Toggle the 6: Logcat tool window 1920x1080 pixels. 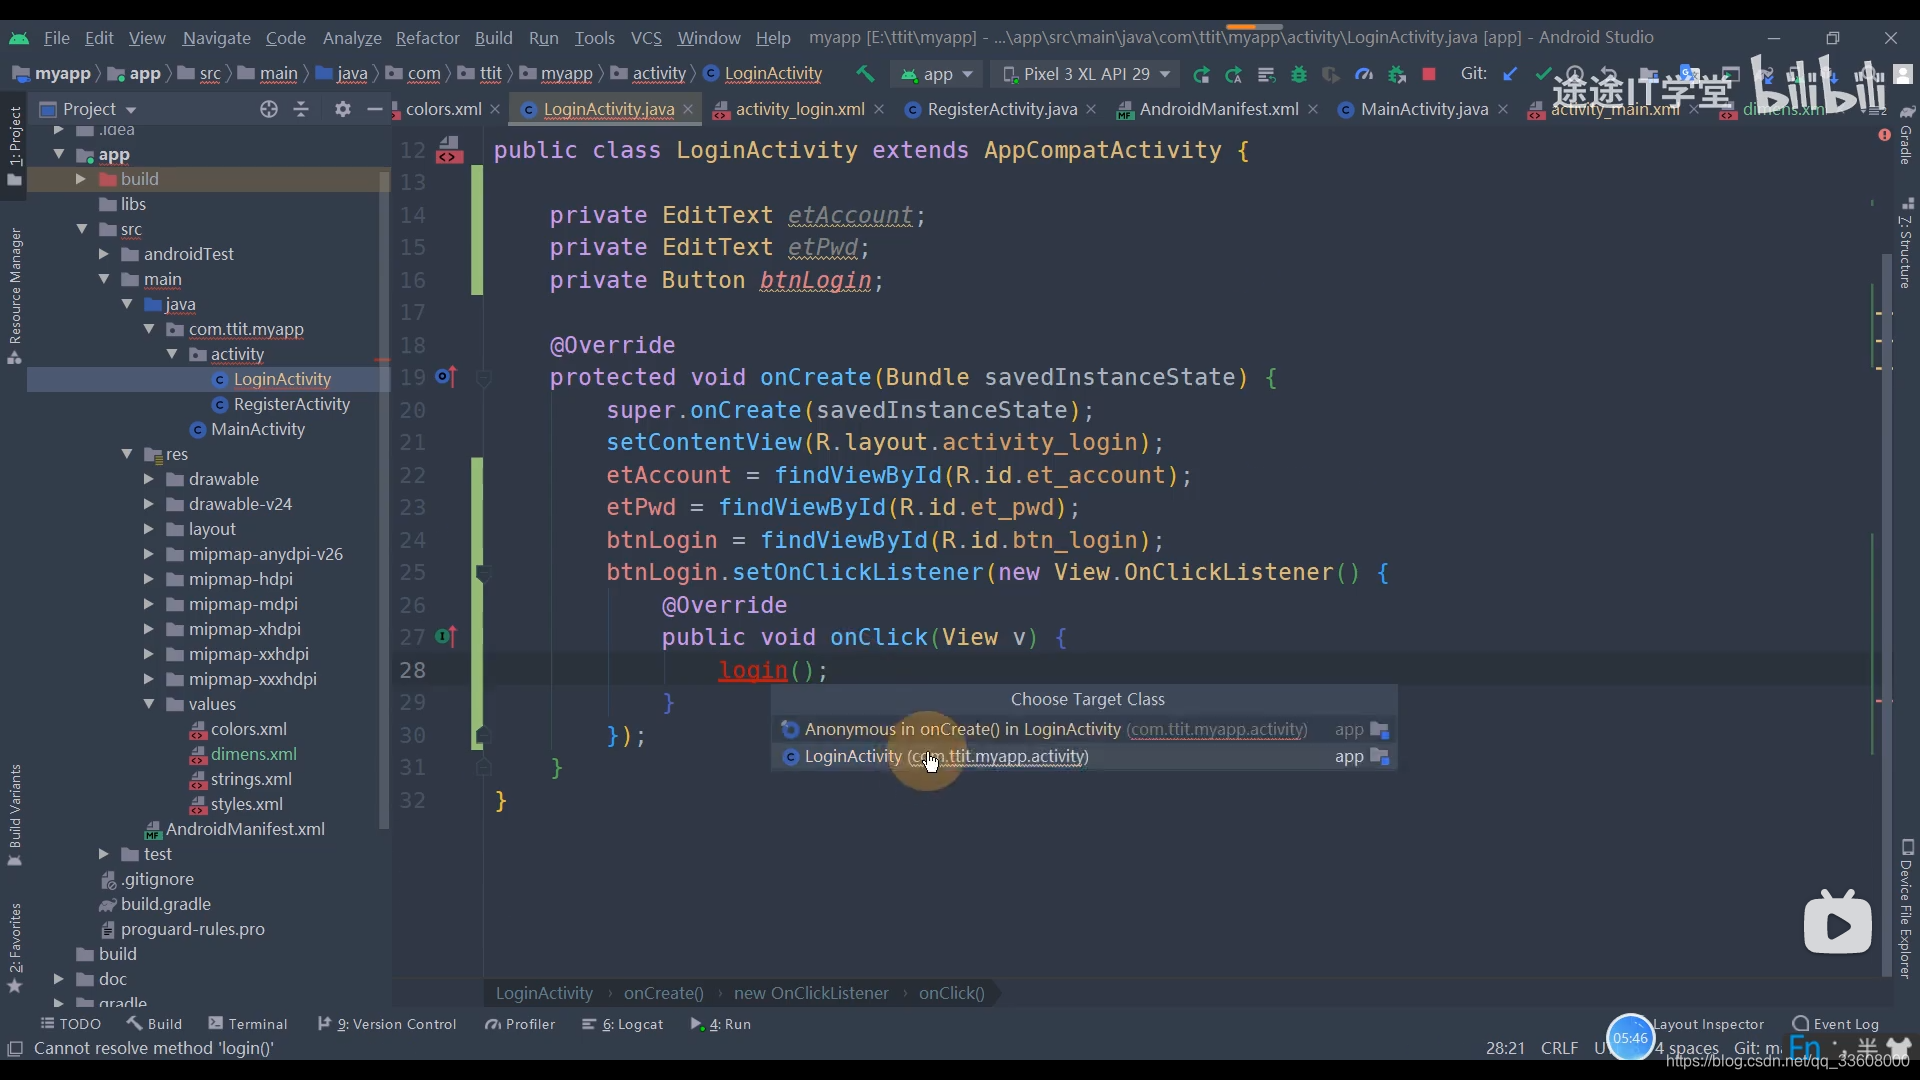(x=623, y=1024)
